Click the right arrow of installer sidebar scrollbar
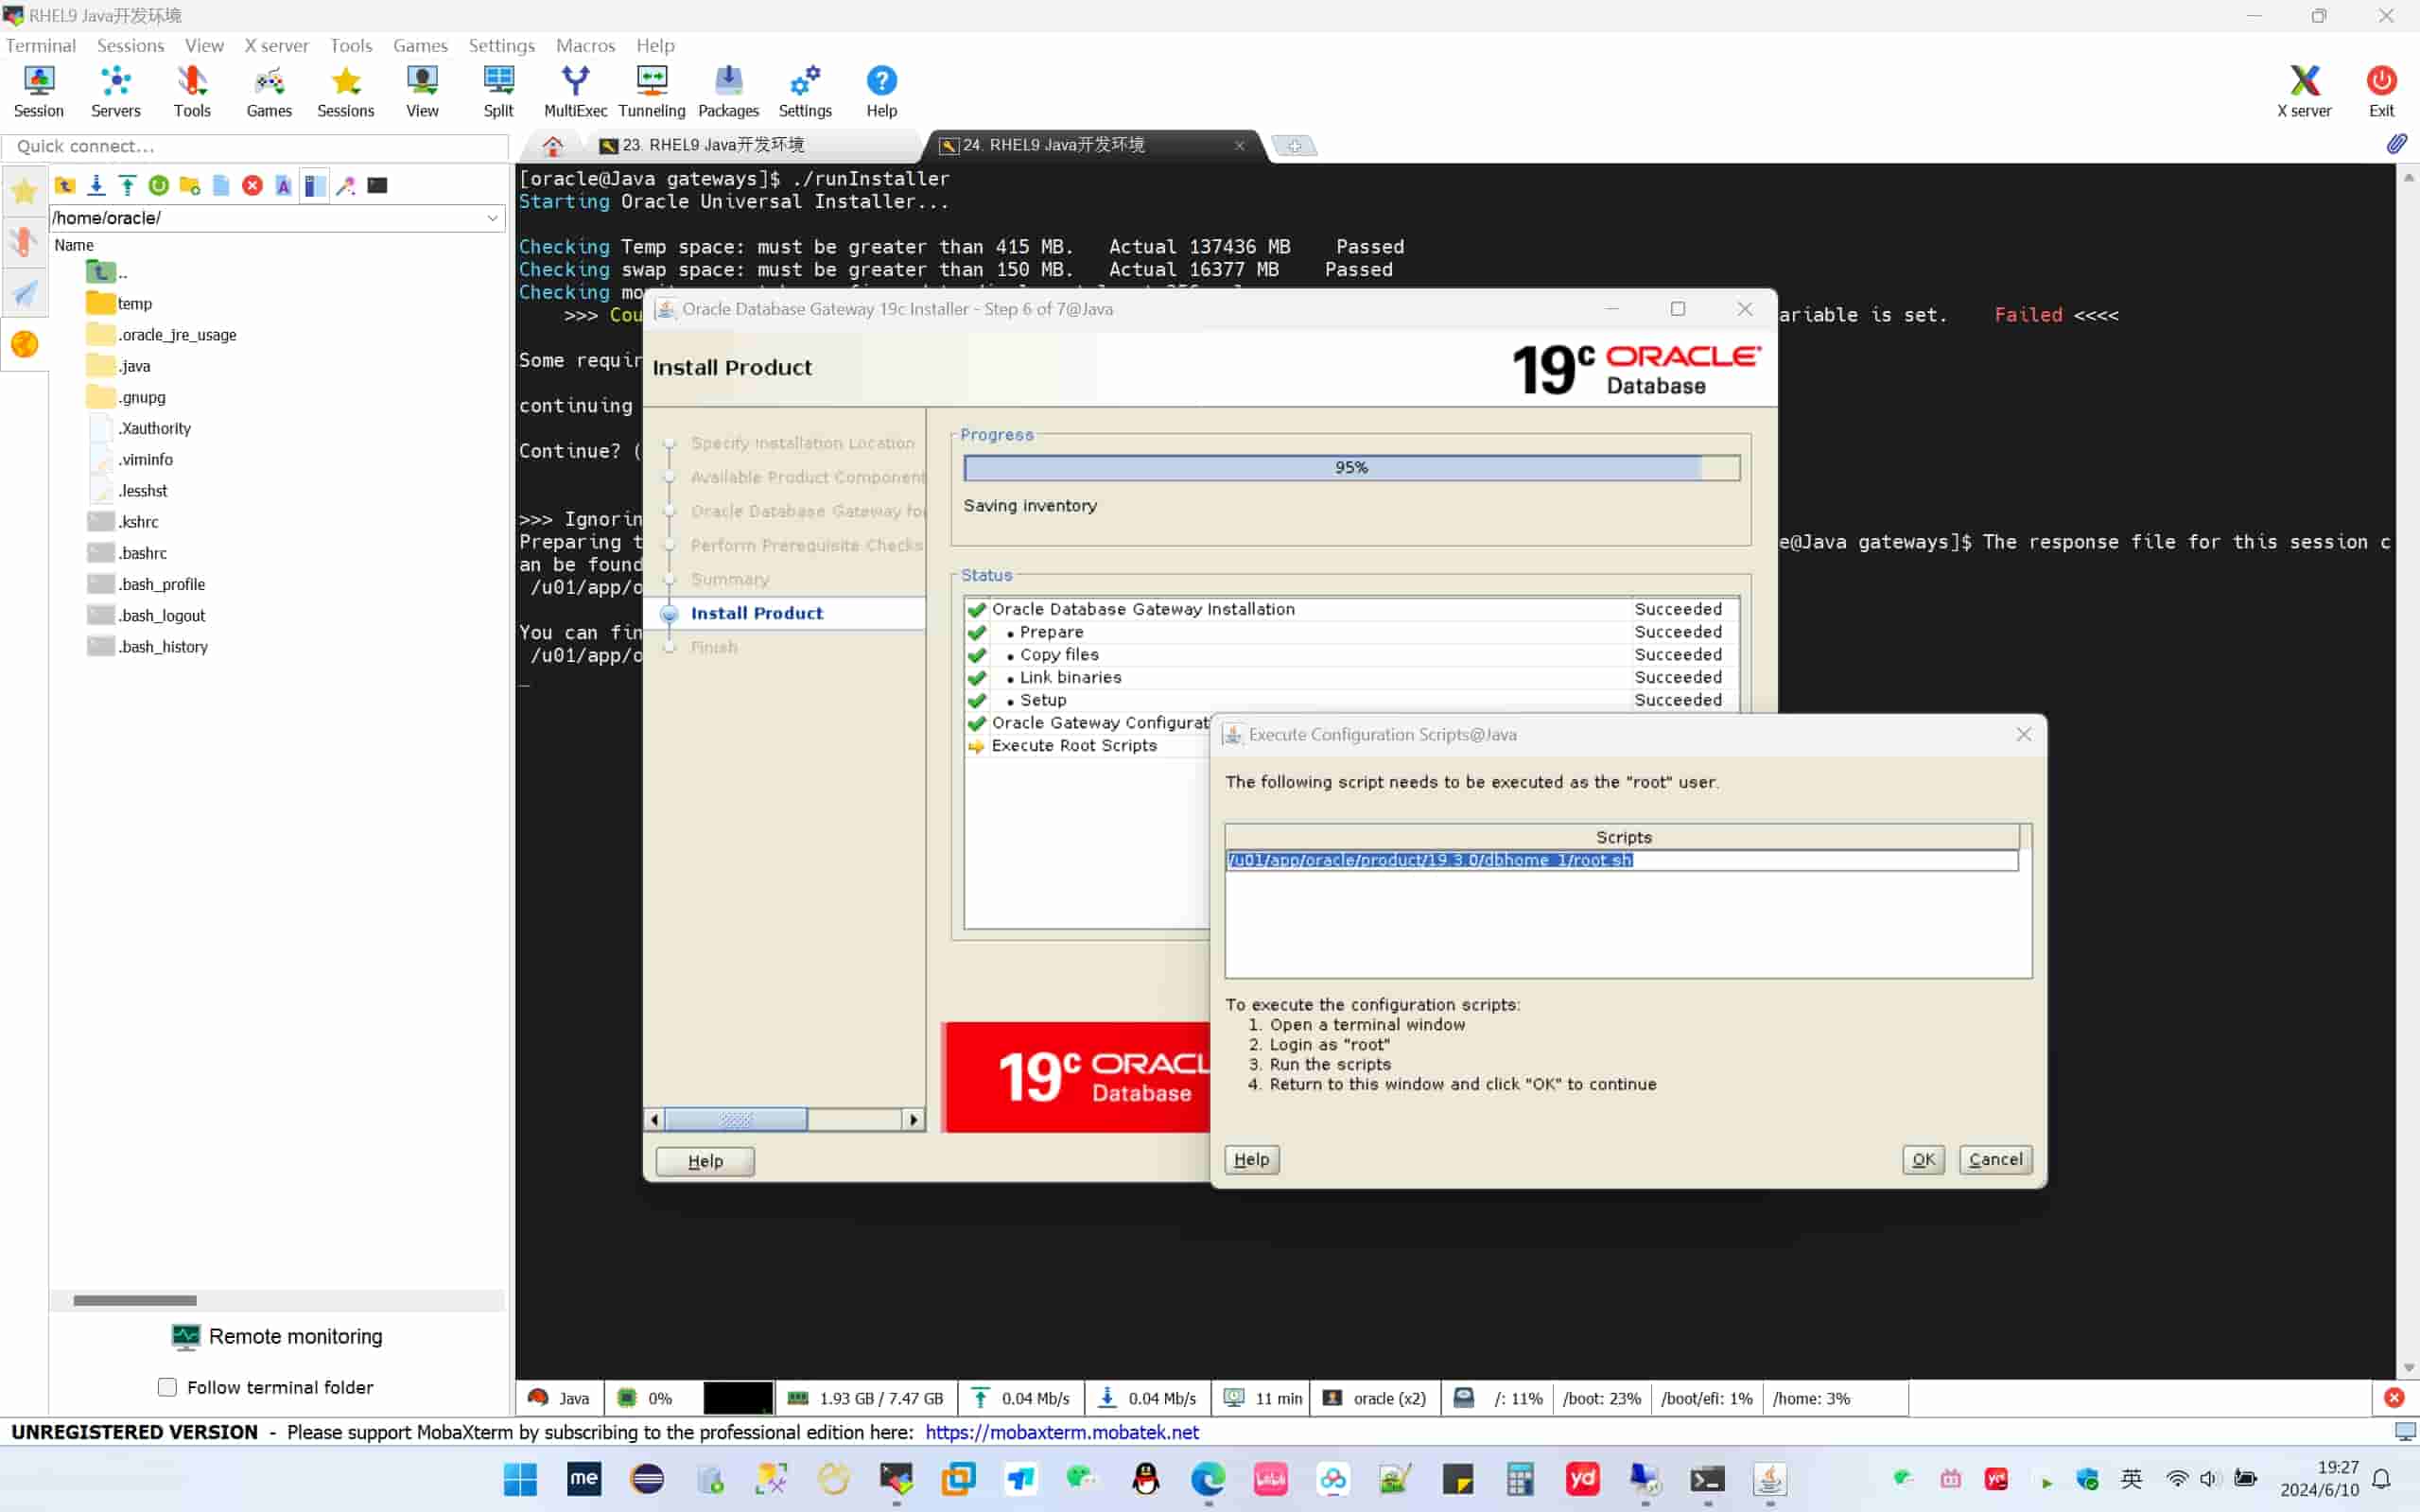The image size is (2420, 1512). 913,1119
